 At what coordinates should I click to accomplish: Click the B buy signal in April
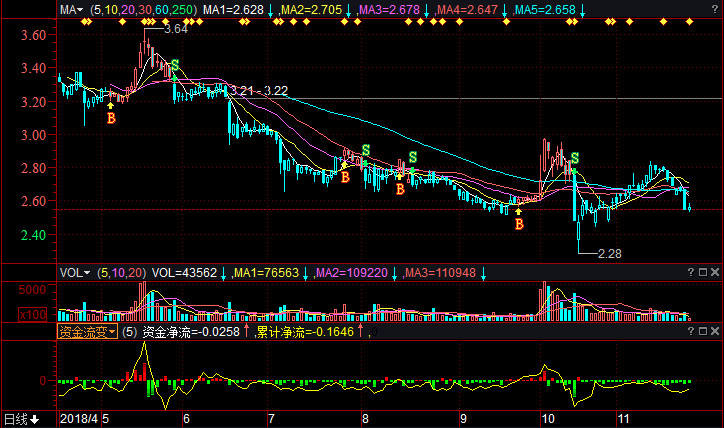[x=111, y=118]
